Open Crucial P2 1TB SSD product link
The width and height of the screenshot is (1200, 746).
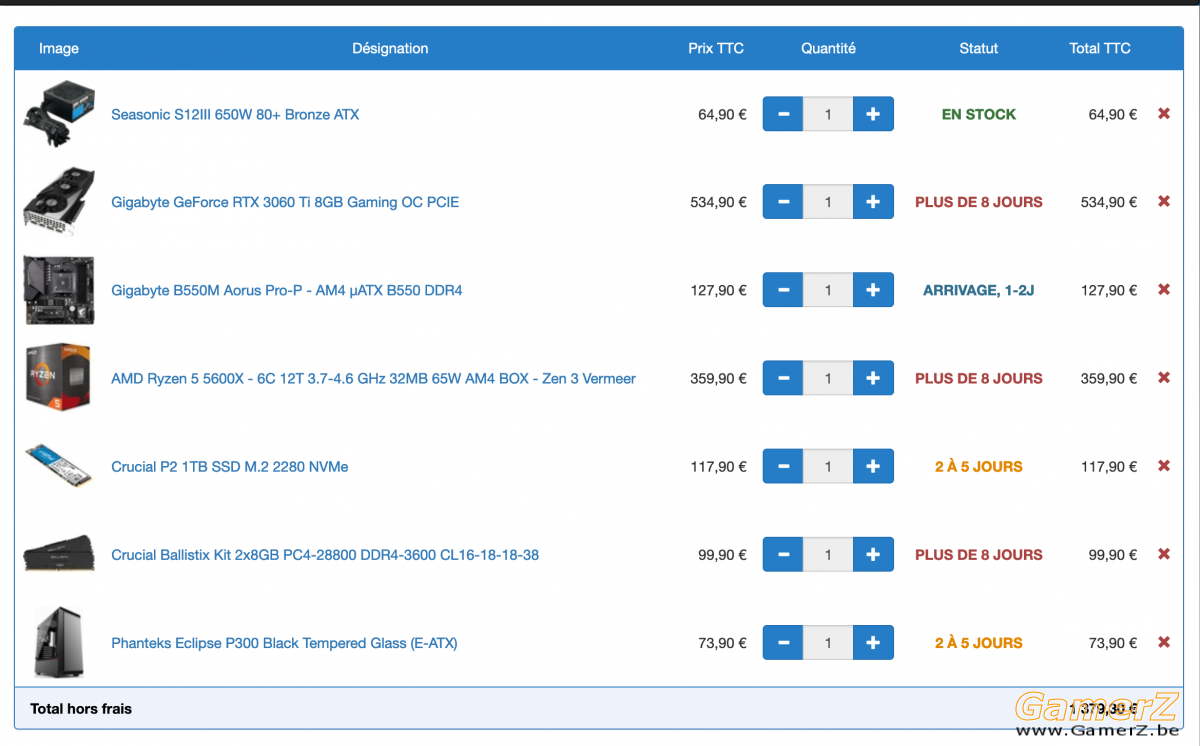[230, 466]
